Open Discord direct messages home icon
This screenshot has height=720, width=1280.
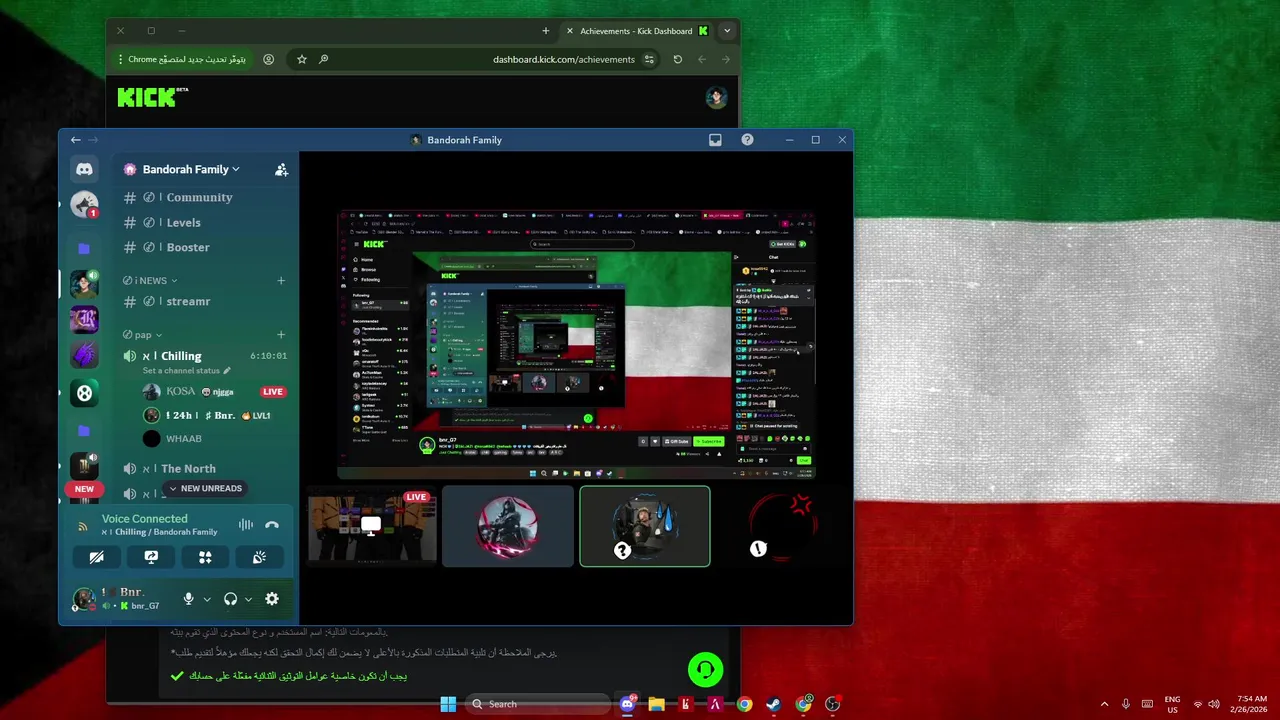point(84,170)
